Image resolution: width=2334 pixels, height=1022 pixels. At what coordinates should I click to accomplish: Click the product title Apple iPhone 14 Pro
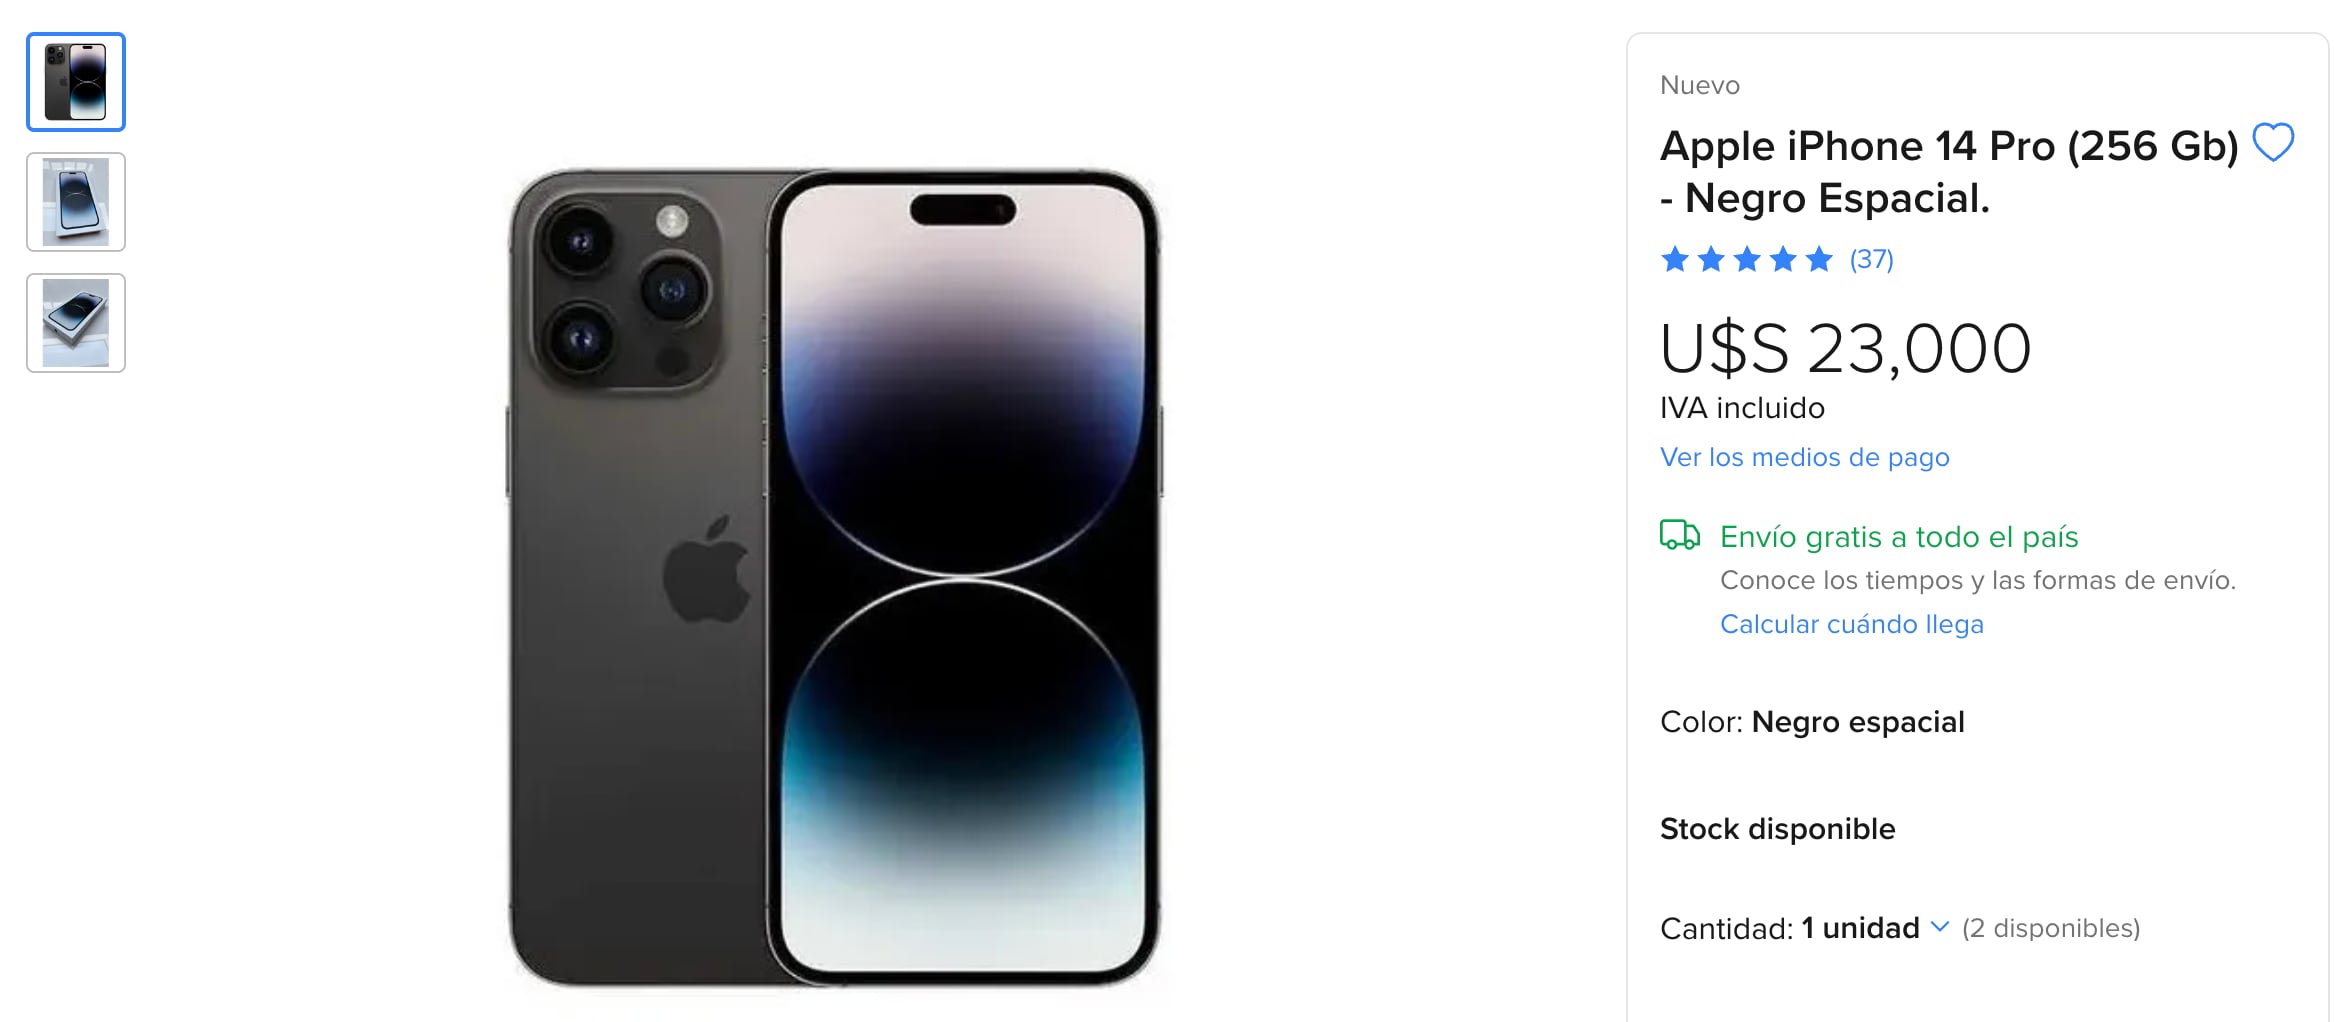tap(1948, 172)
